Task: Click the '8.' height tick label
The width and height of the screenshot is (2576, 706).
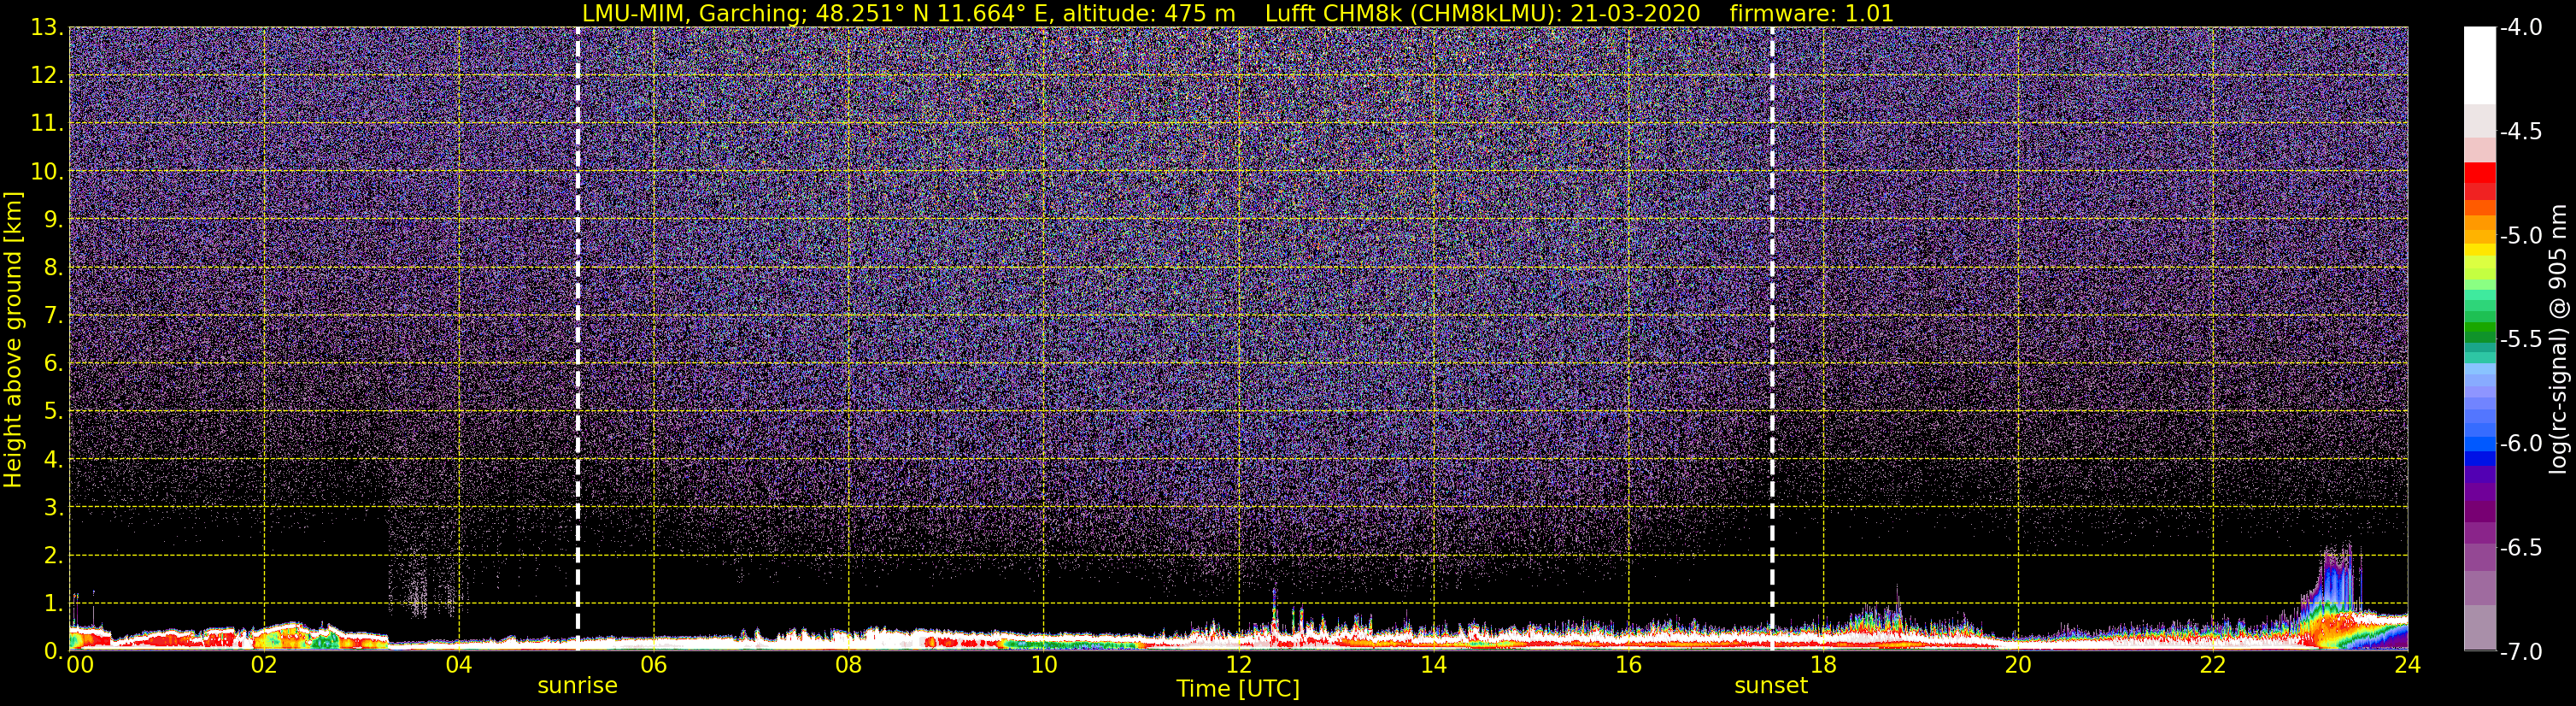Action: [54, 268]
